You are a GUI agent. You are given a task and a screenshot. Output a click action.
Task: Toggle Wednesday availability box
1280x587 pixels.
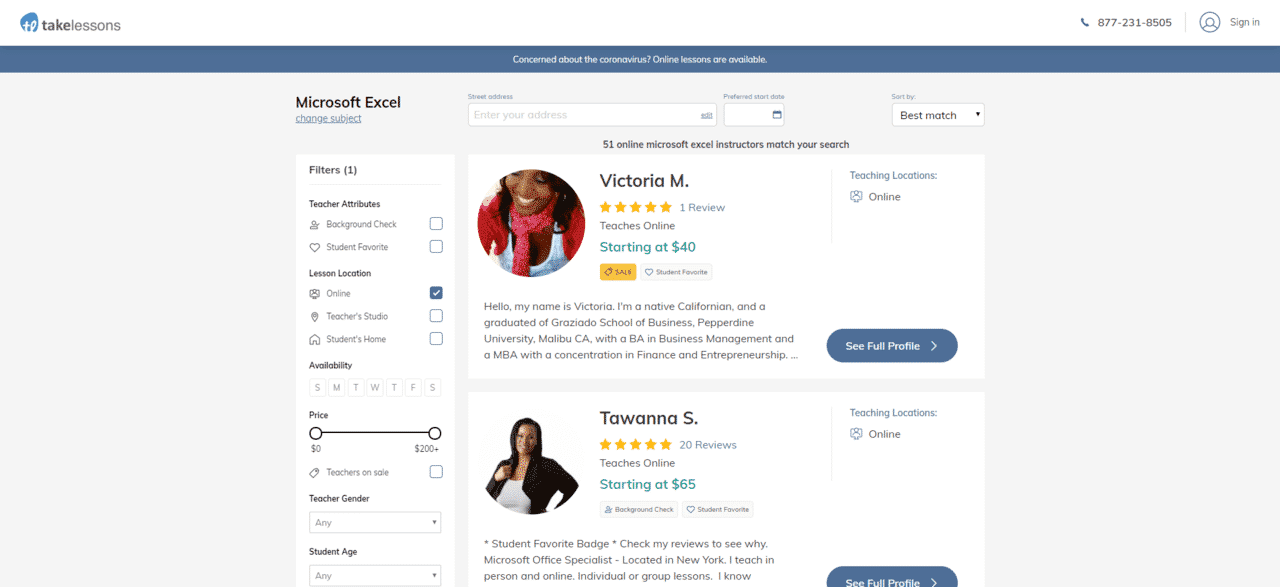375,387
